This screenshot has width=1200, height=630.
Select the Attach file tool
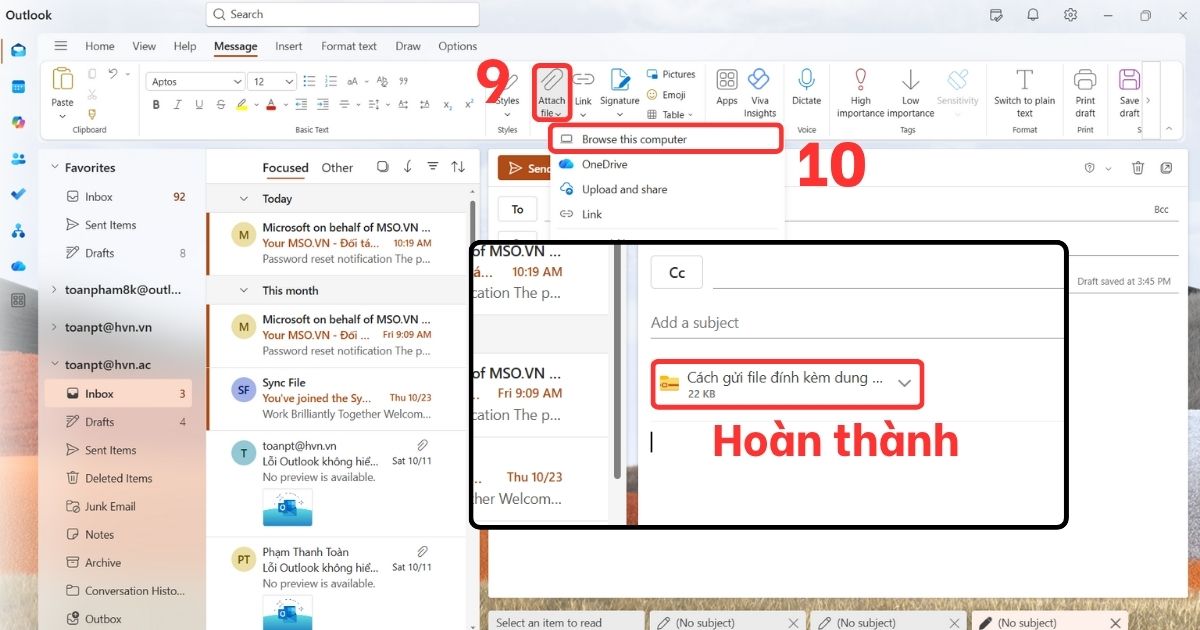pyautogui.click(x=551, y=90)
